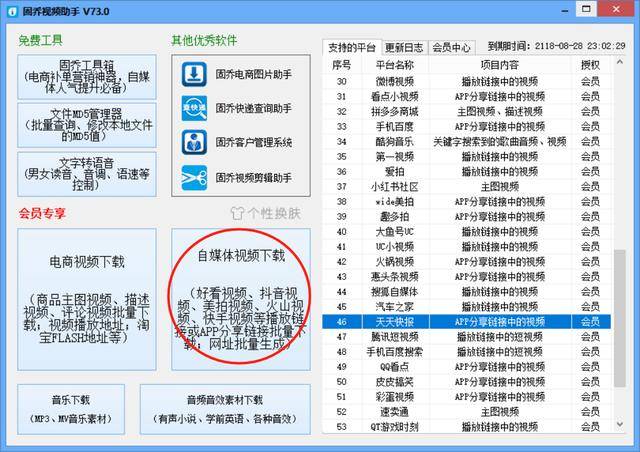Viewport: 640px width, 452px height.
Task: Select the 汽车之家 row
Action: (467, 307)
